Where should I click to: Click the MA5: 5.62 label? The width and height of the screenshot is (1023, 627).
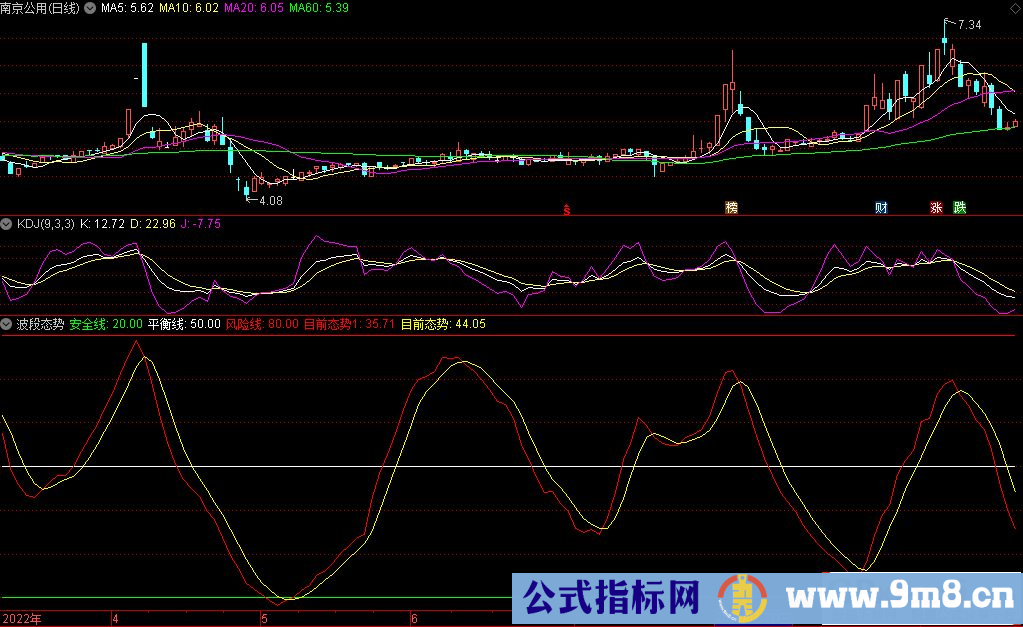point(127,8)
